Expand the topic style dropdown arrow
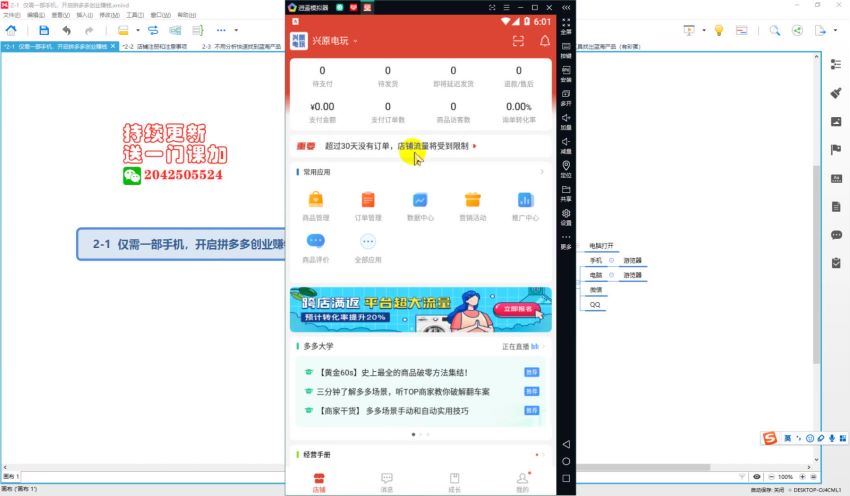This screenshot has width=850, height=496. coord(138,30)
